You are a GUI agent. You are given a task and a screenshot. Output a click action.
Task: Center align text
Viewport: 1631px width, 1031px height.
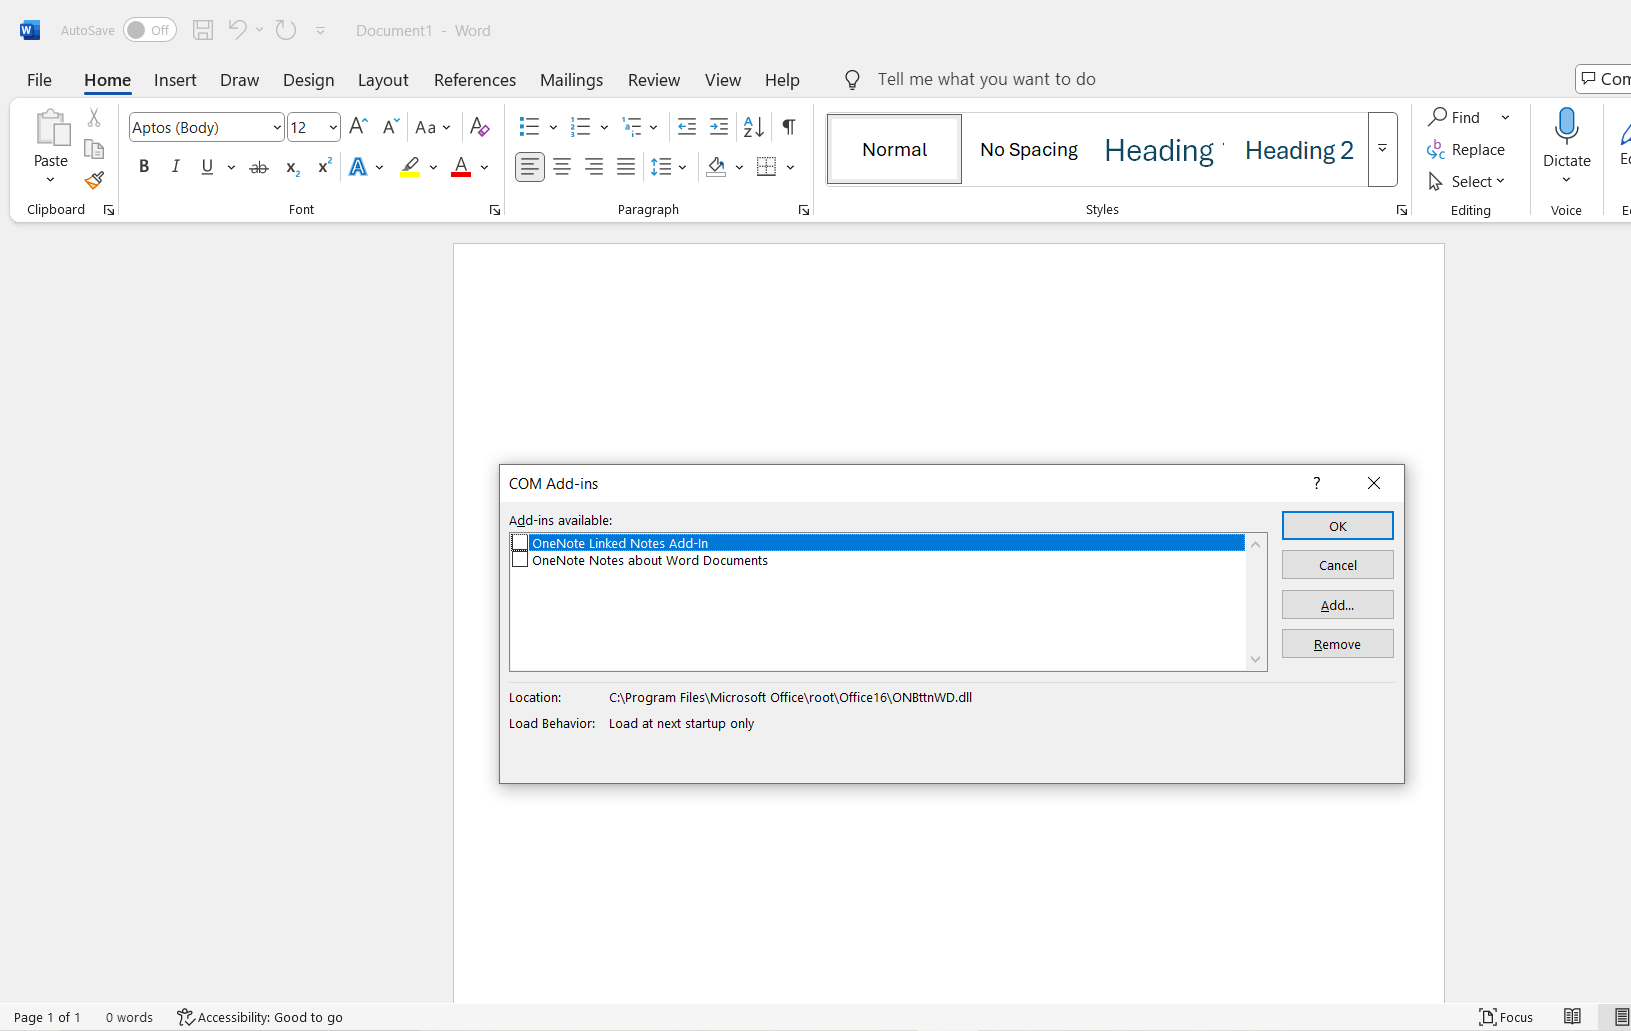click(x=562, y=167)
